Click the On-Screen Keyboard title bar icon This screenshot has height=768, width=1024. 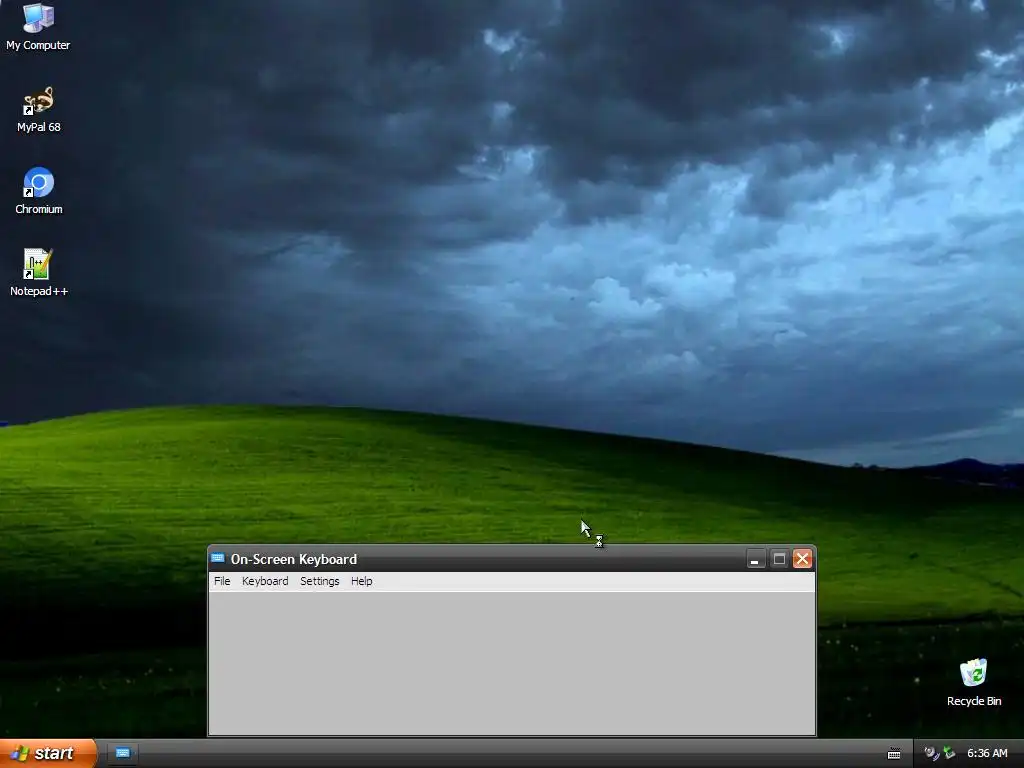click(218, 558)
